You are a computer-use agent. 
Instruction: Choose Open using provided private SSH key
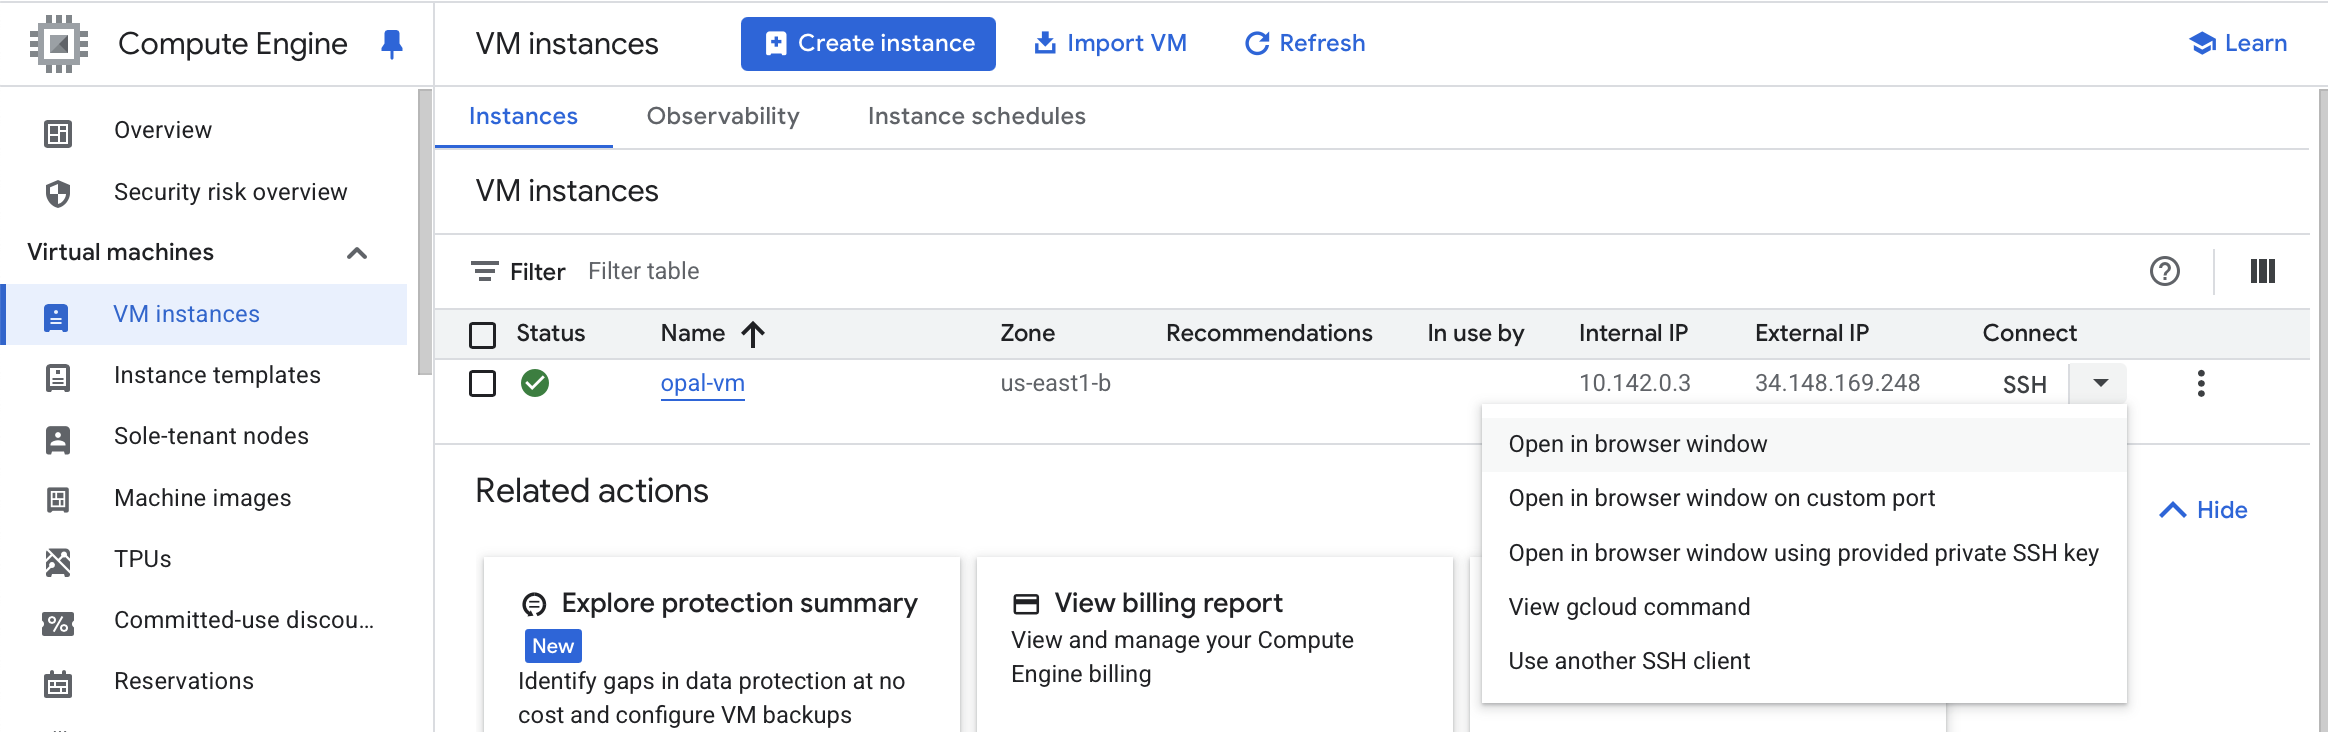(x=1804, y=553)
